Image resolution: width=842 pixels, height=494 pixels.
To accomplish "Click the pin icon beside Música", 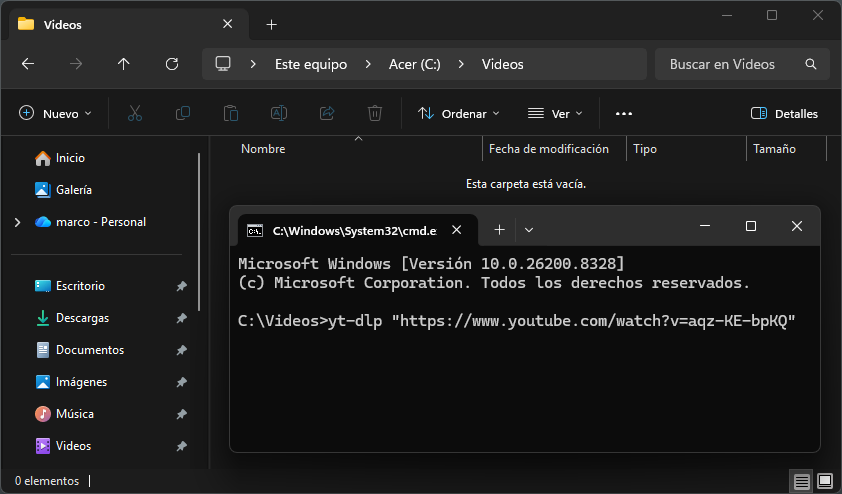I will [x=182, y=414].
